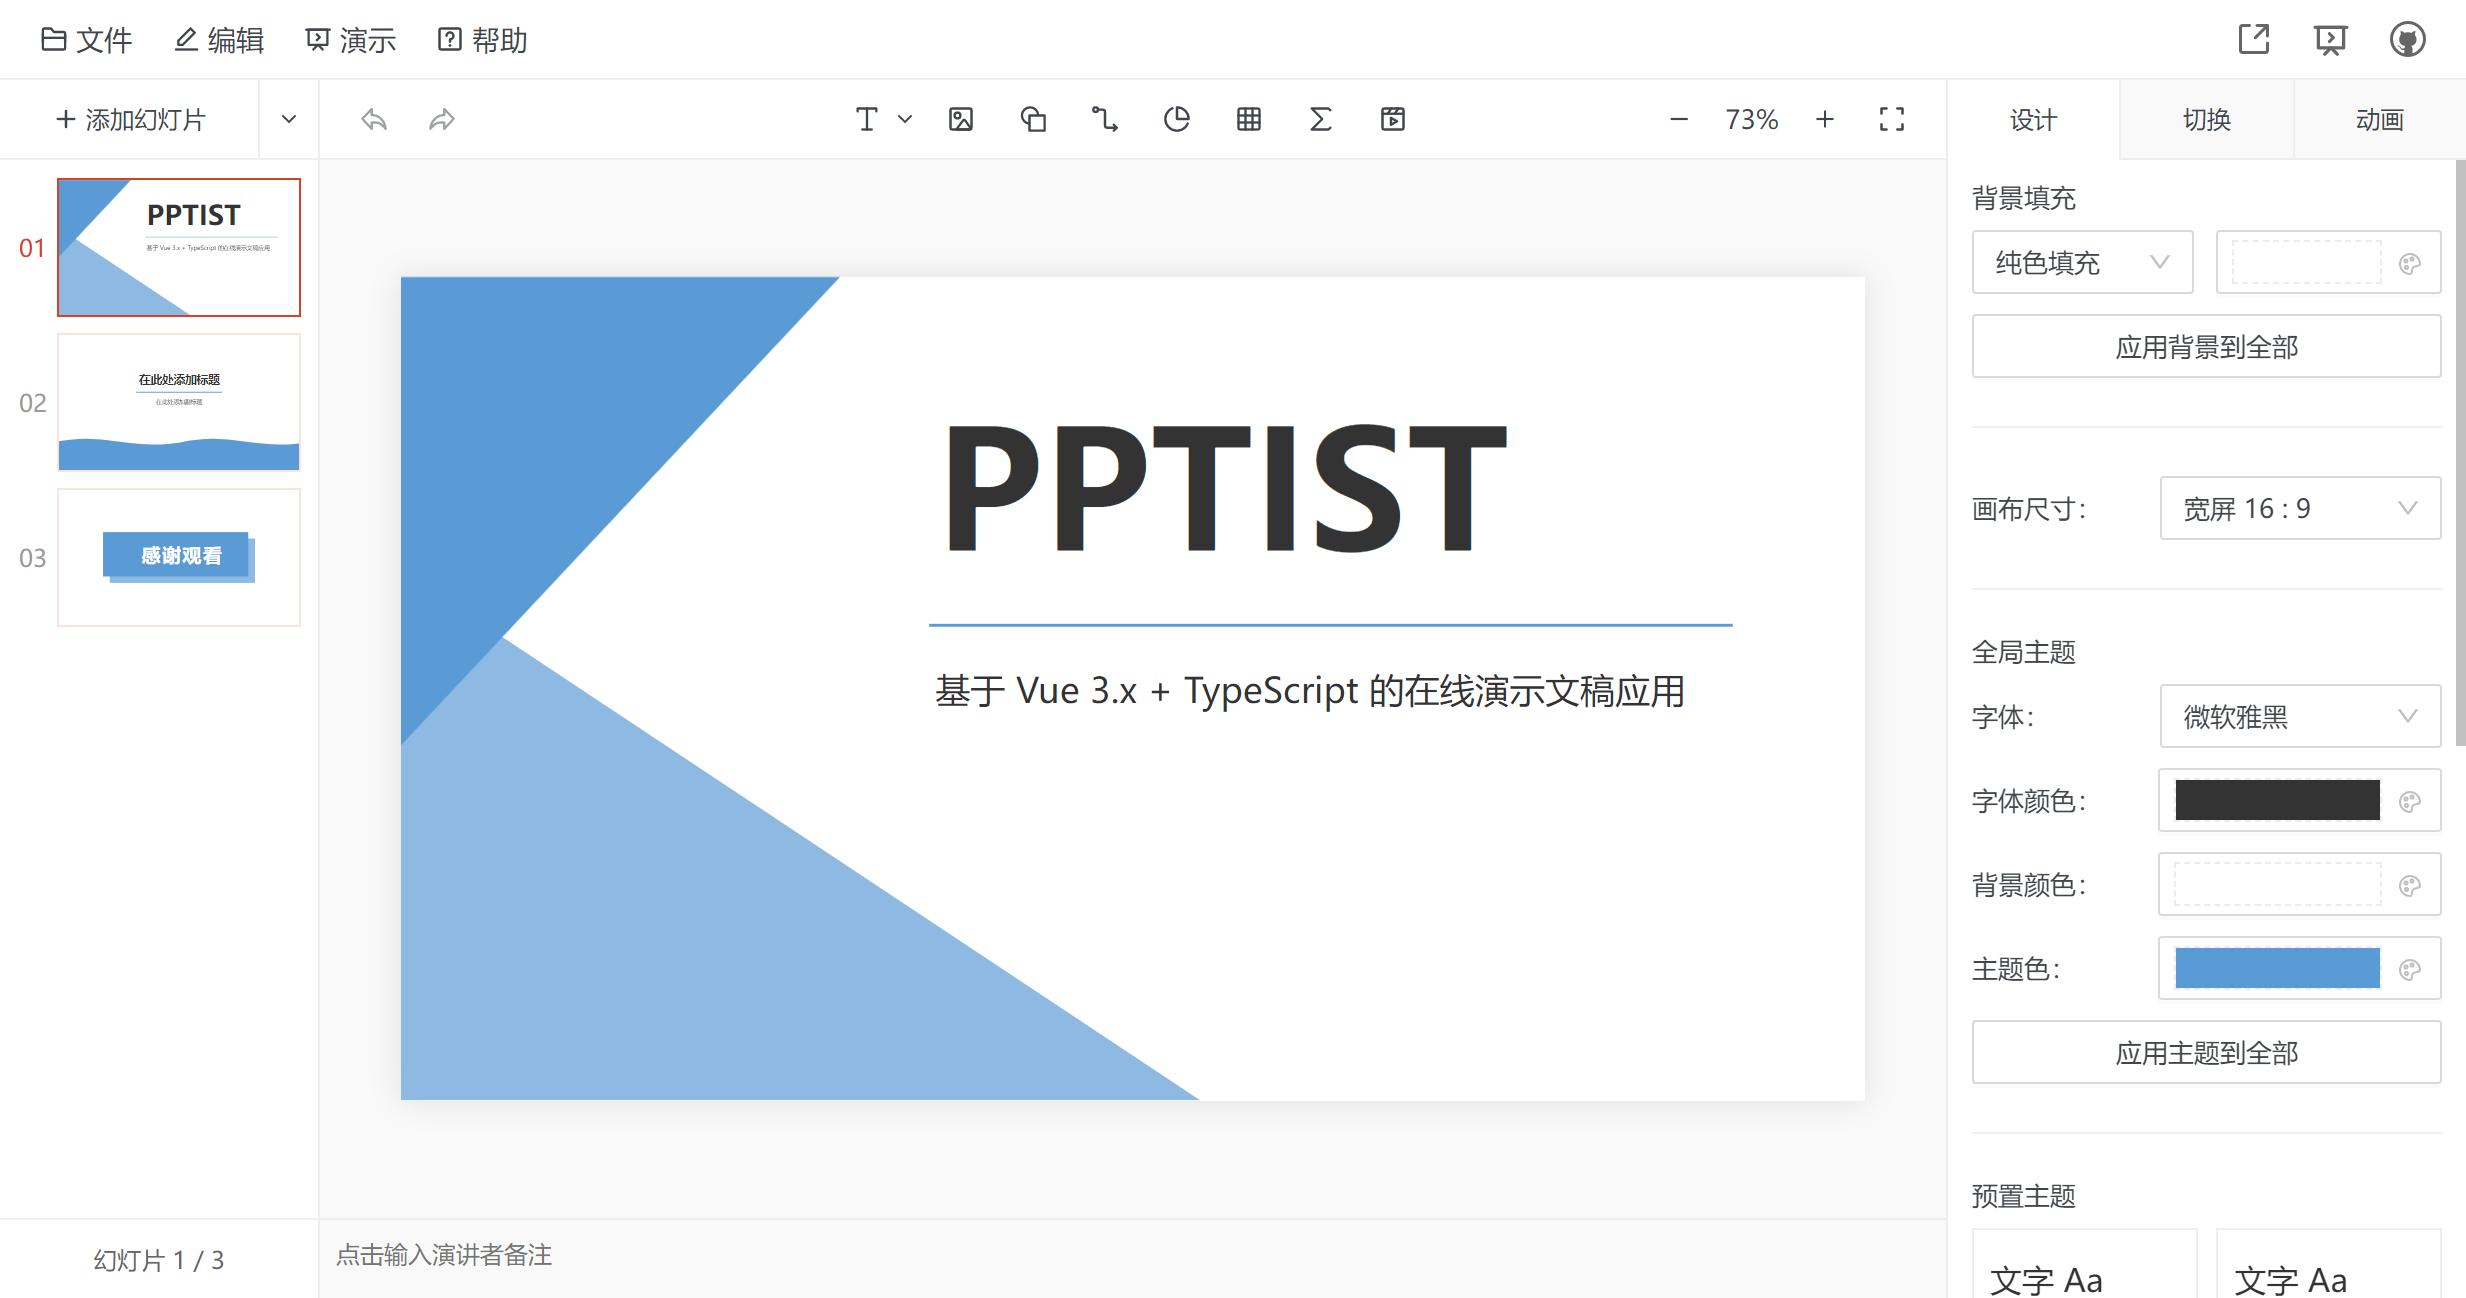Open the 文件 menu

coord(86,40)
